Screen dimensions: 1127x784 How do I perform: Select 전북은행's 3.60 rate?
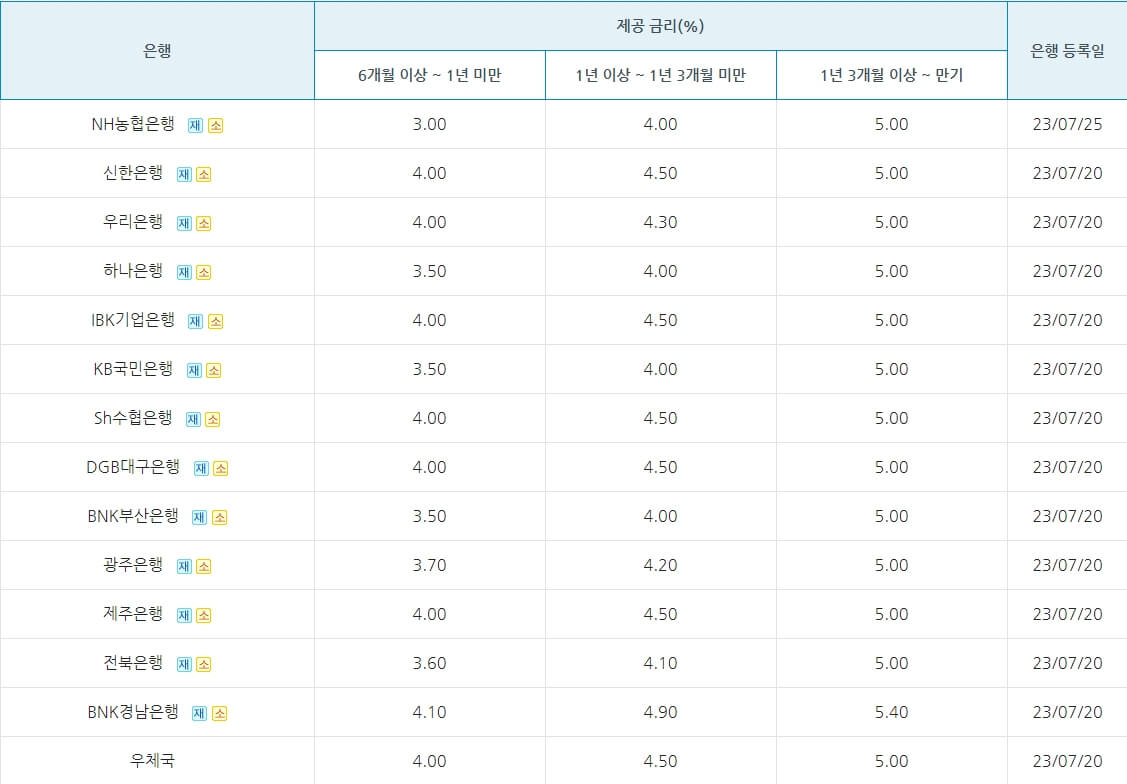pyautogui.click(x=430, y=663)
